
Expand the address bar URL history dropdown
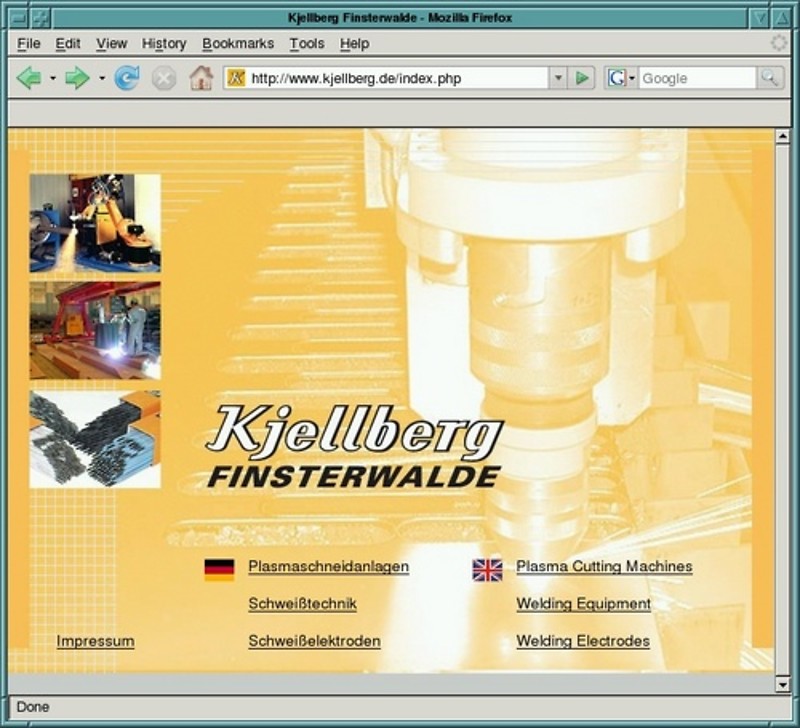pyautogui.click(x=558, y=78)
